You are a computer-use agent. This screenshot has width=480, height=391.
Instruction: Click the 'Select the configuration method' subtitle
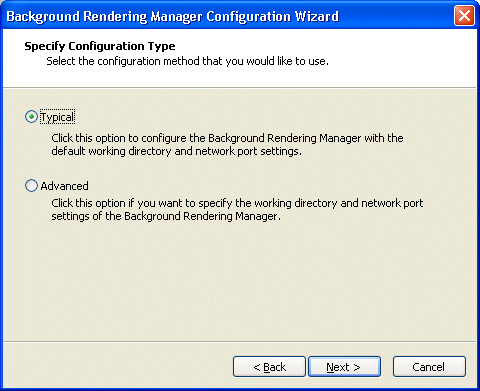pos(187,61)
